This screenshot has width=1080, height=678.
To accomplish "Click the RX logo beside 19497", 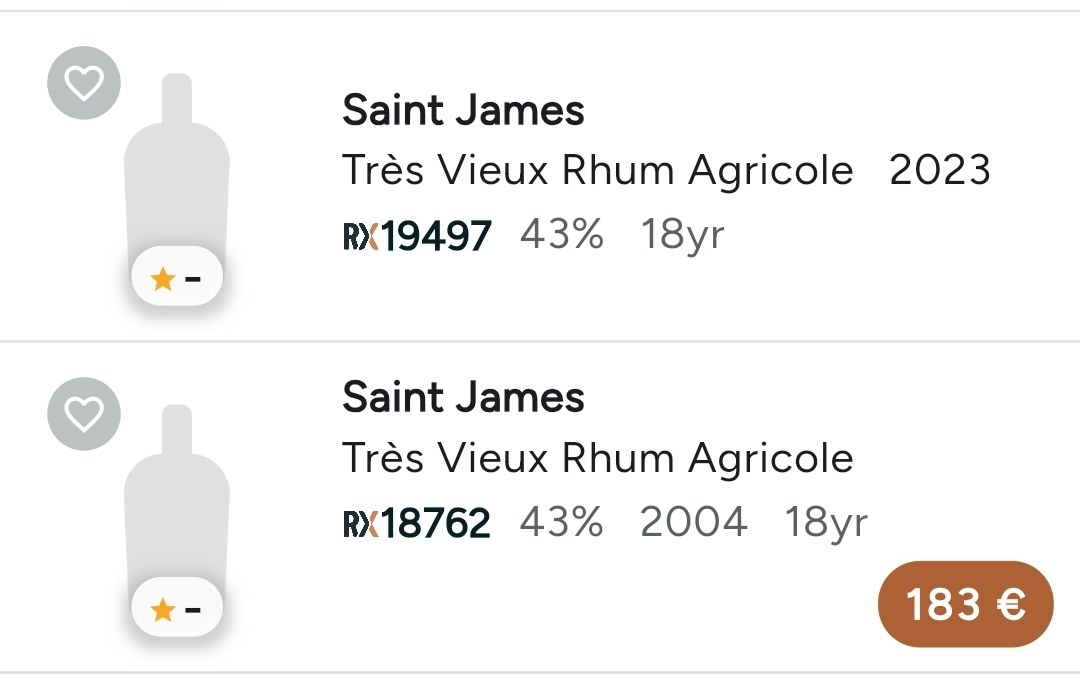I will [360, 237].
